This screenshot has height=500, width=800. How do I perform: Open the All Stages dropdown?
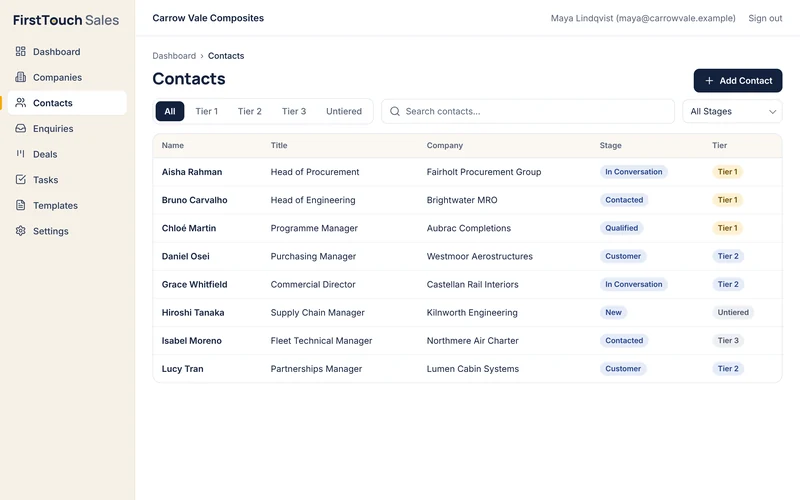[732, 111]
